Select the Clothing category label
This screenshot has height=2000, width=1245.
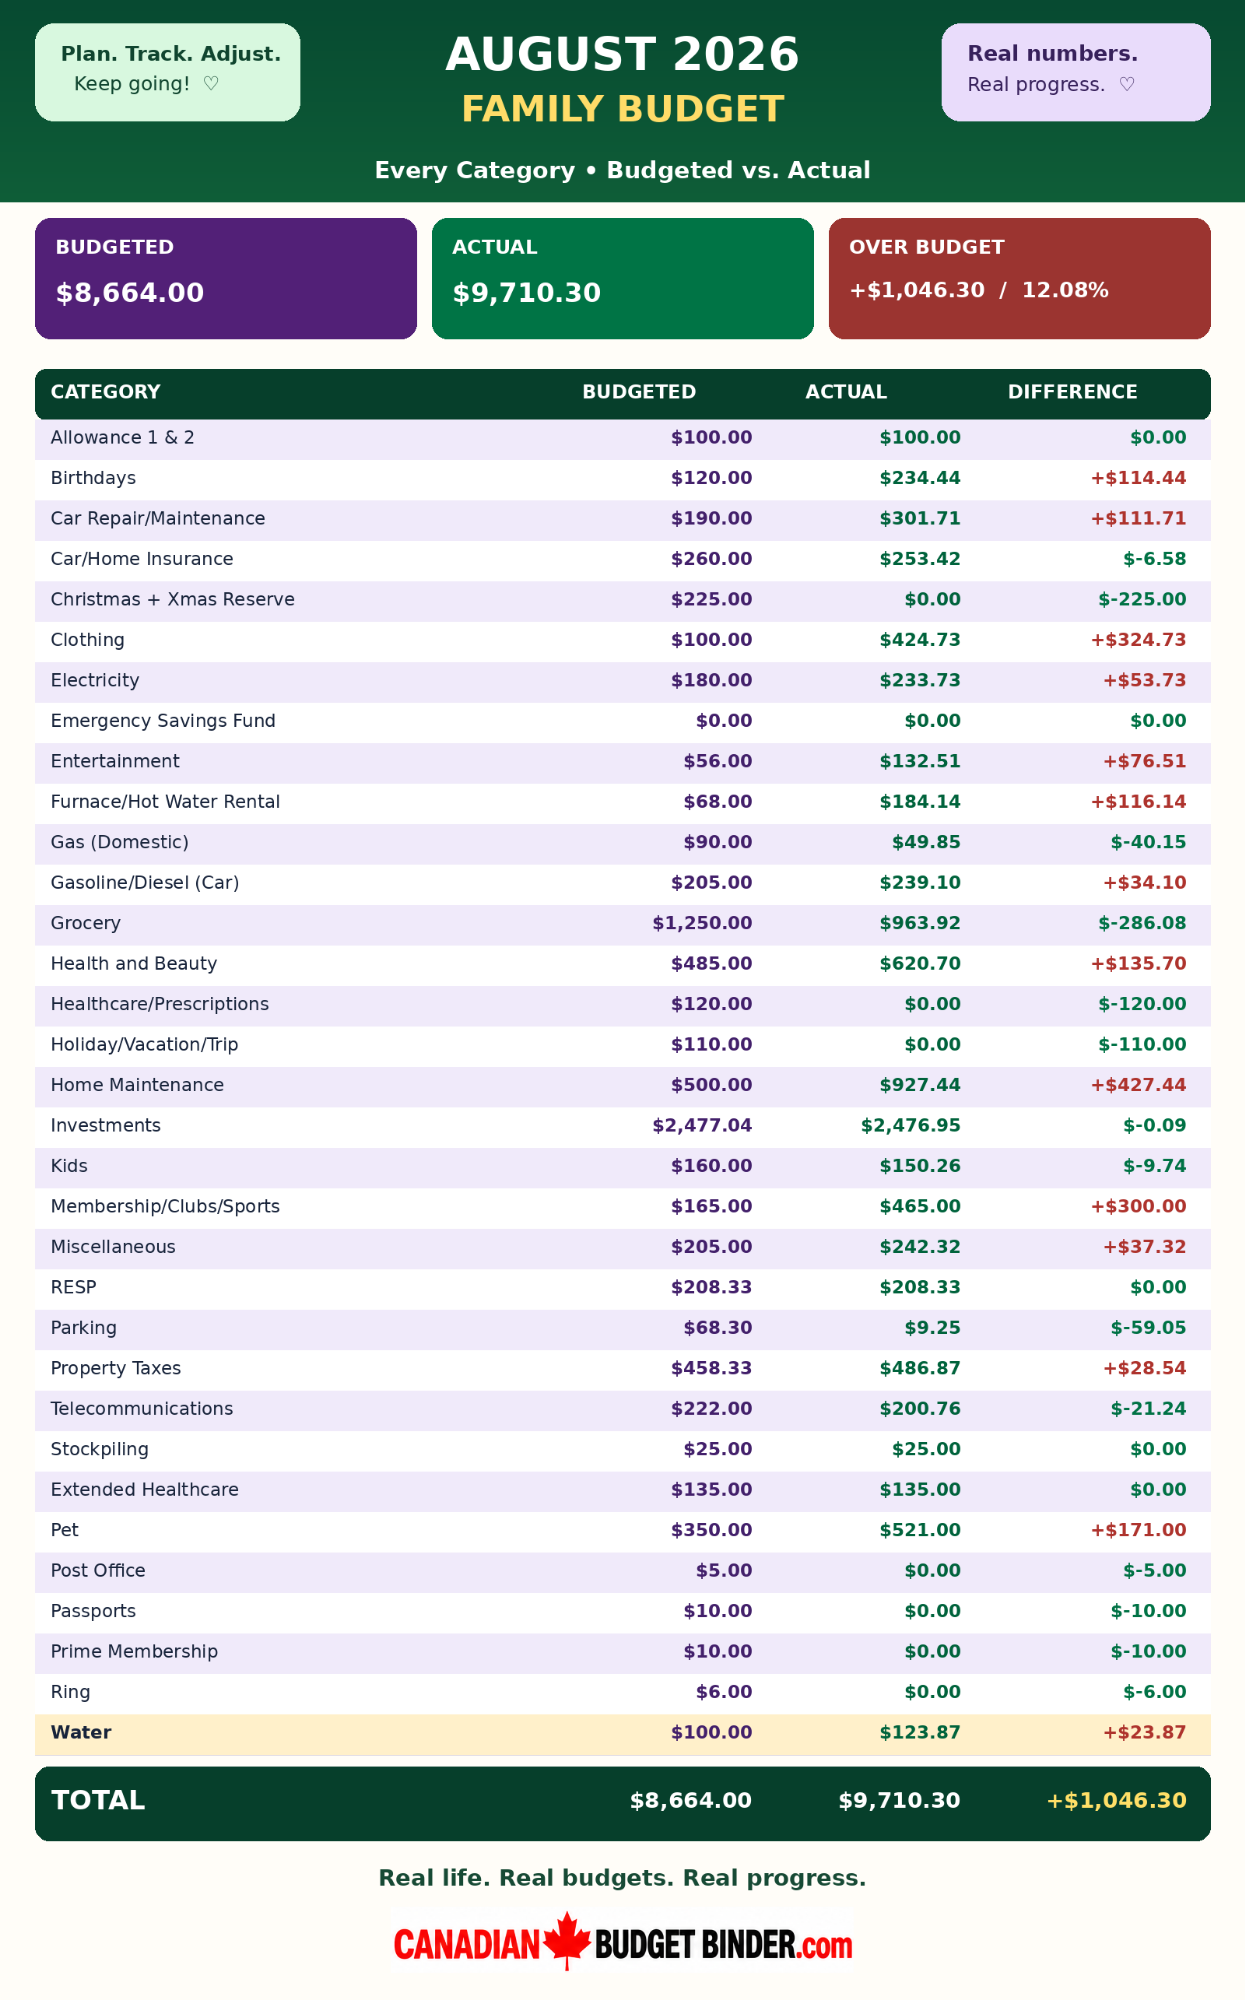coord(88,640)
